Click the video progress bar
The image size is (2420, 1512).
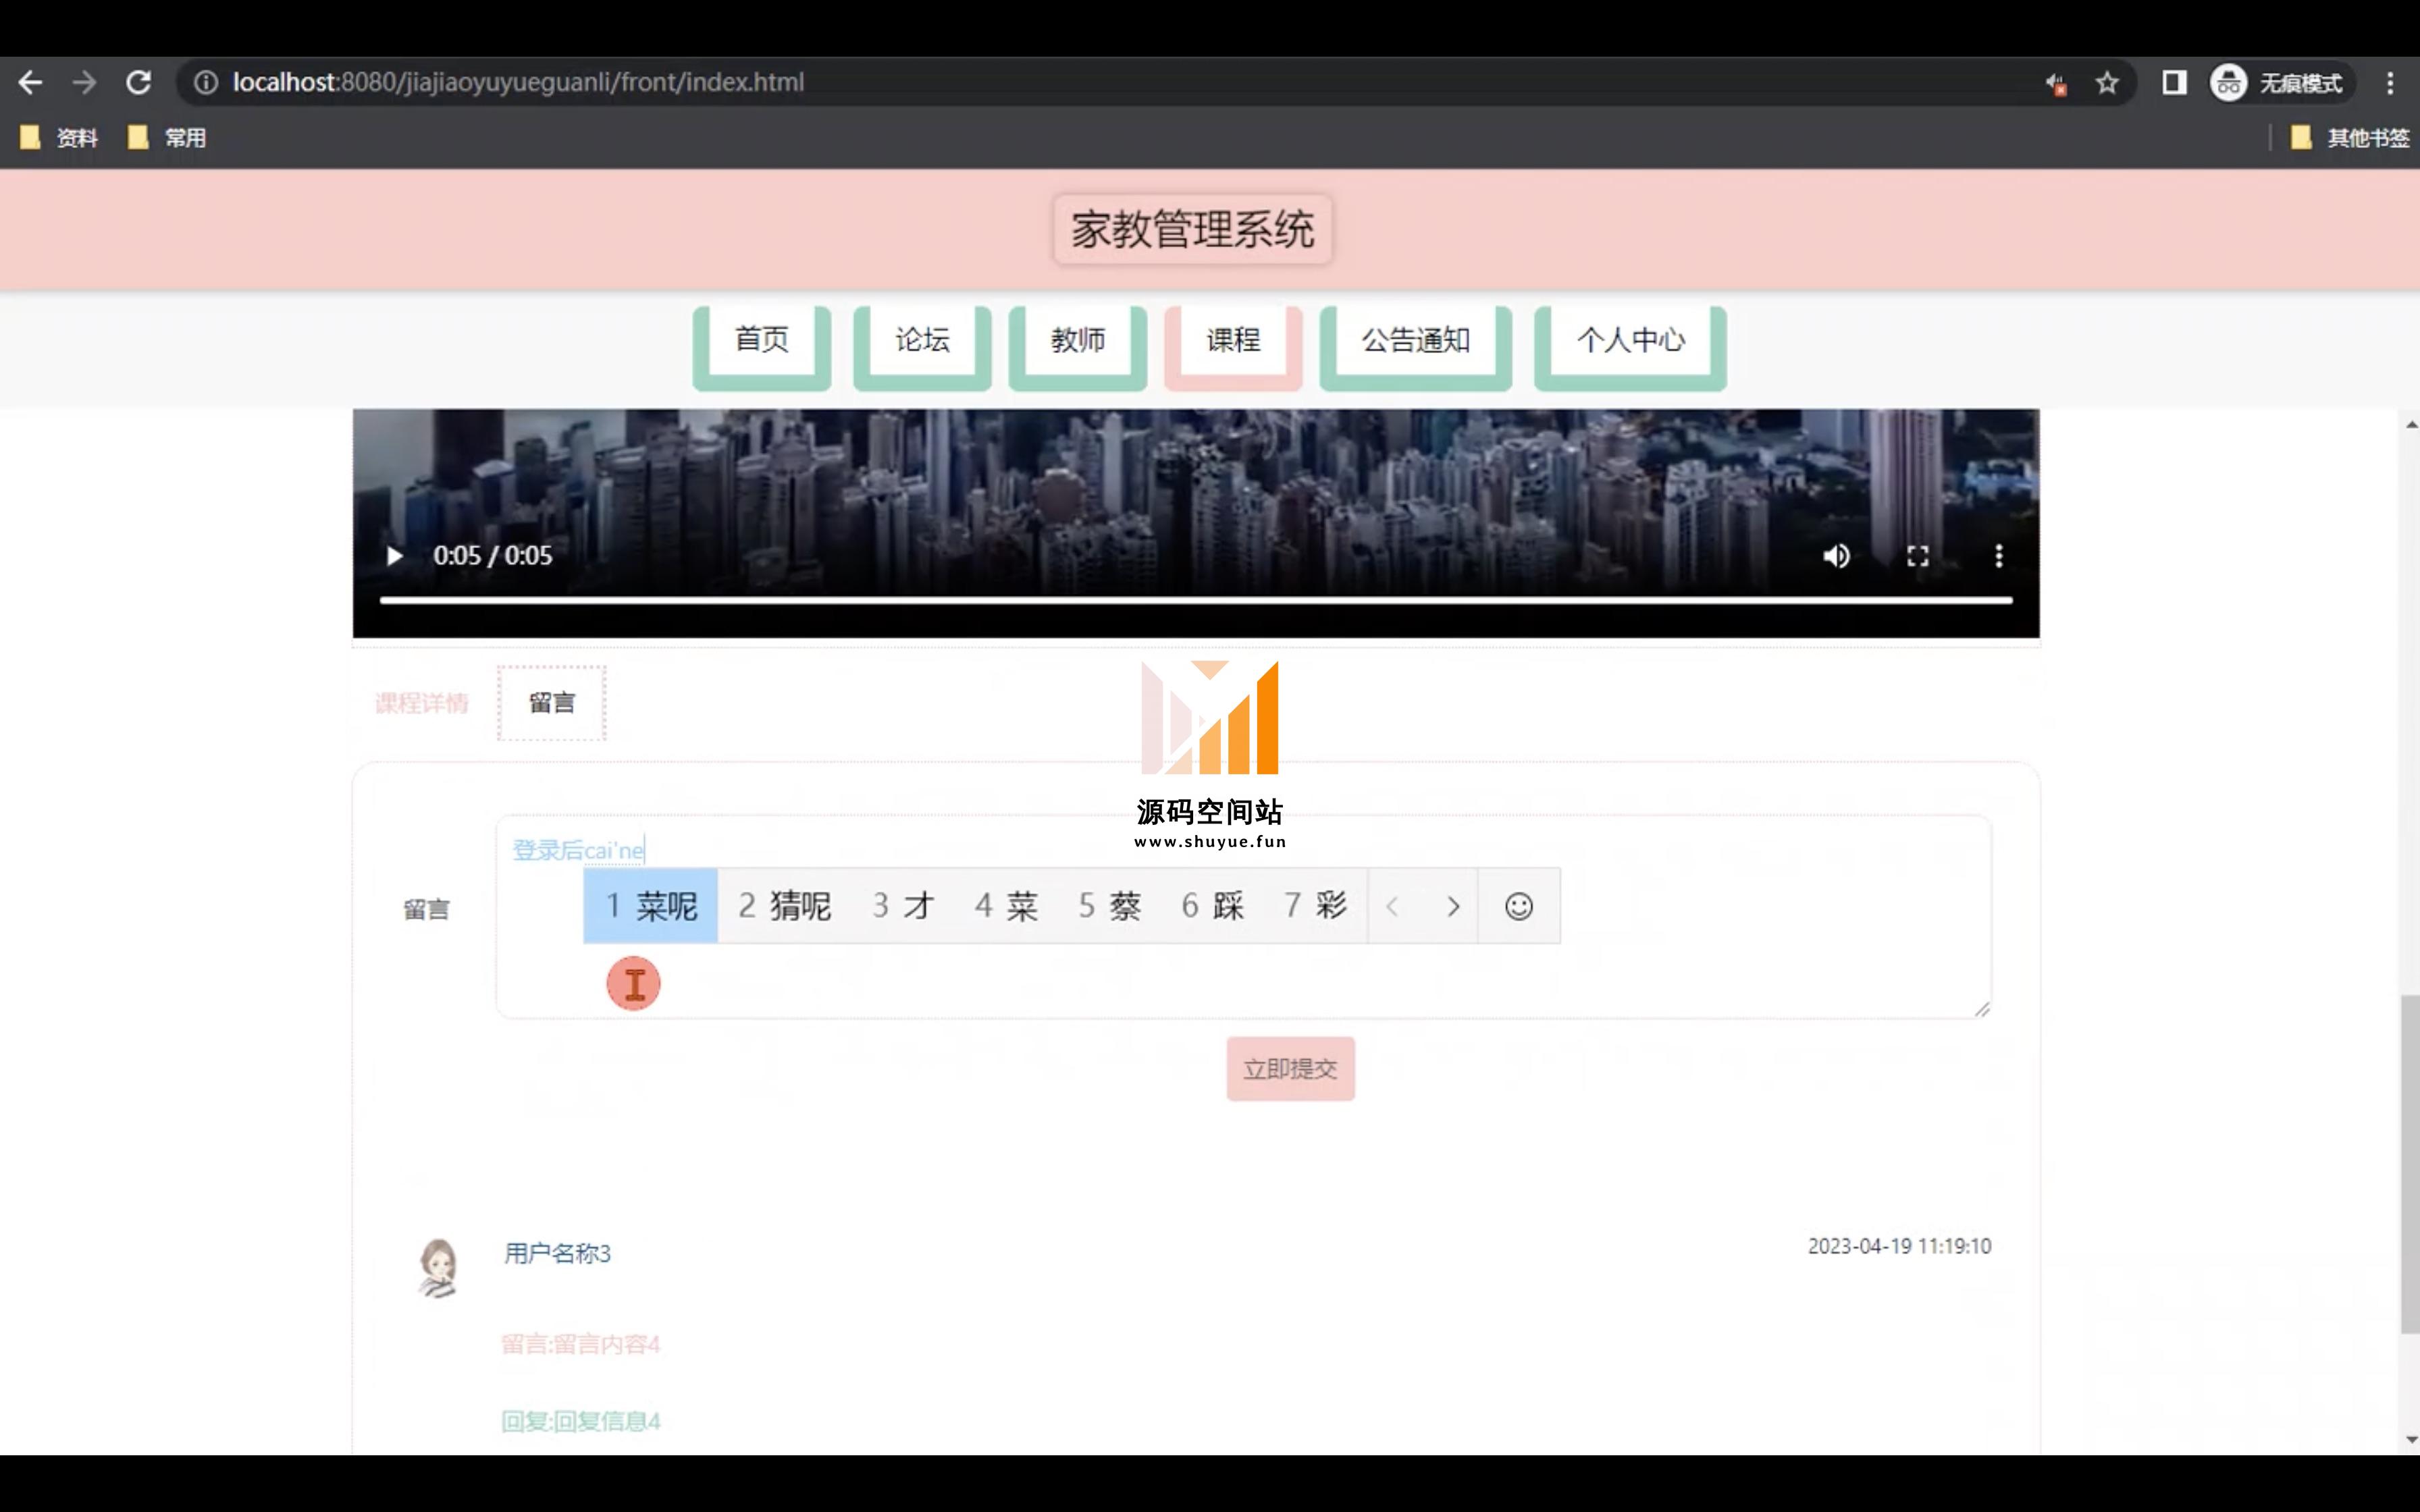1196,600
